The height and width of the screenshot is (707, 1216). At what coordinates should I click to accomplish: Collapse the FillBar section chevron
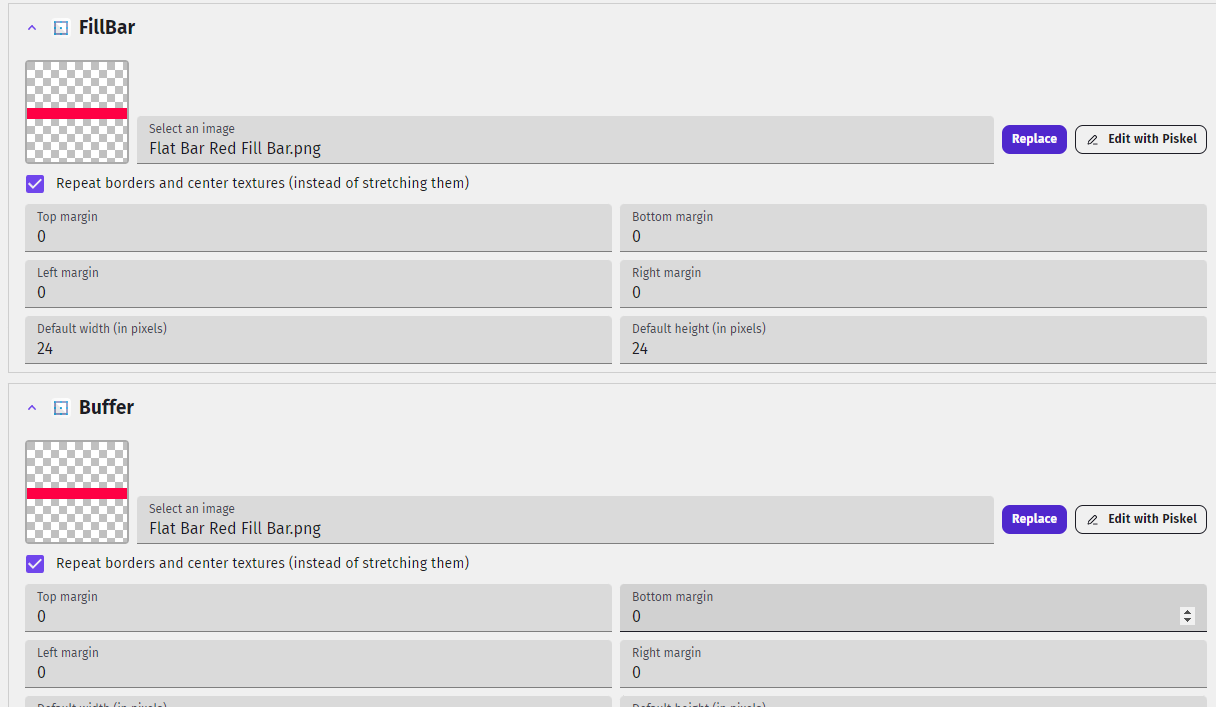[32, 28]
